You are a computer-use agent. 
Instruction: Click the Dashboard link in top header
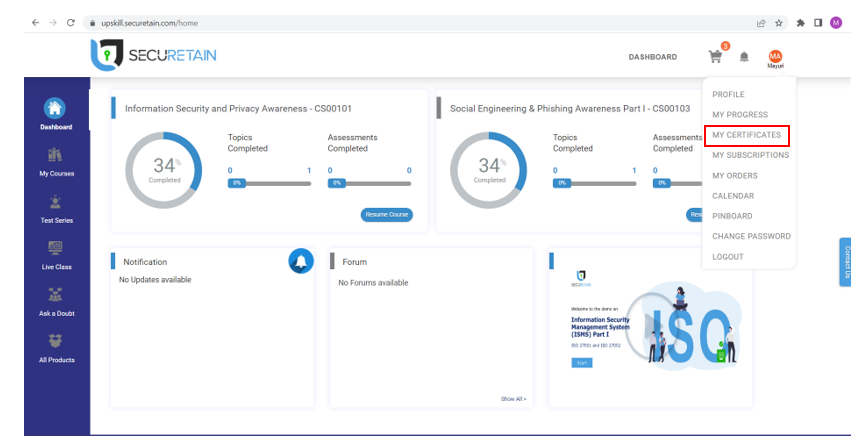(x=652, y=57)
